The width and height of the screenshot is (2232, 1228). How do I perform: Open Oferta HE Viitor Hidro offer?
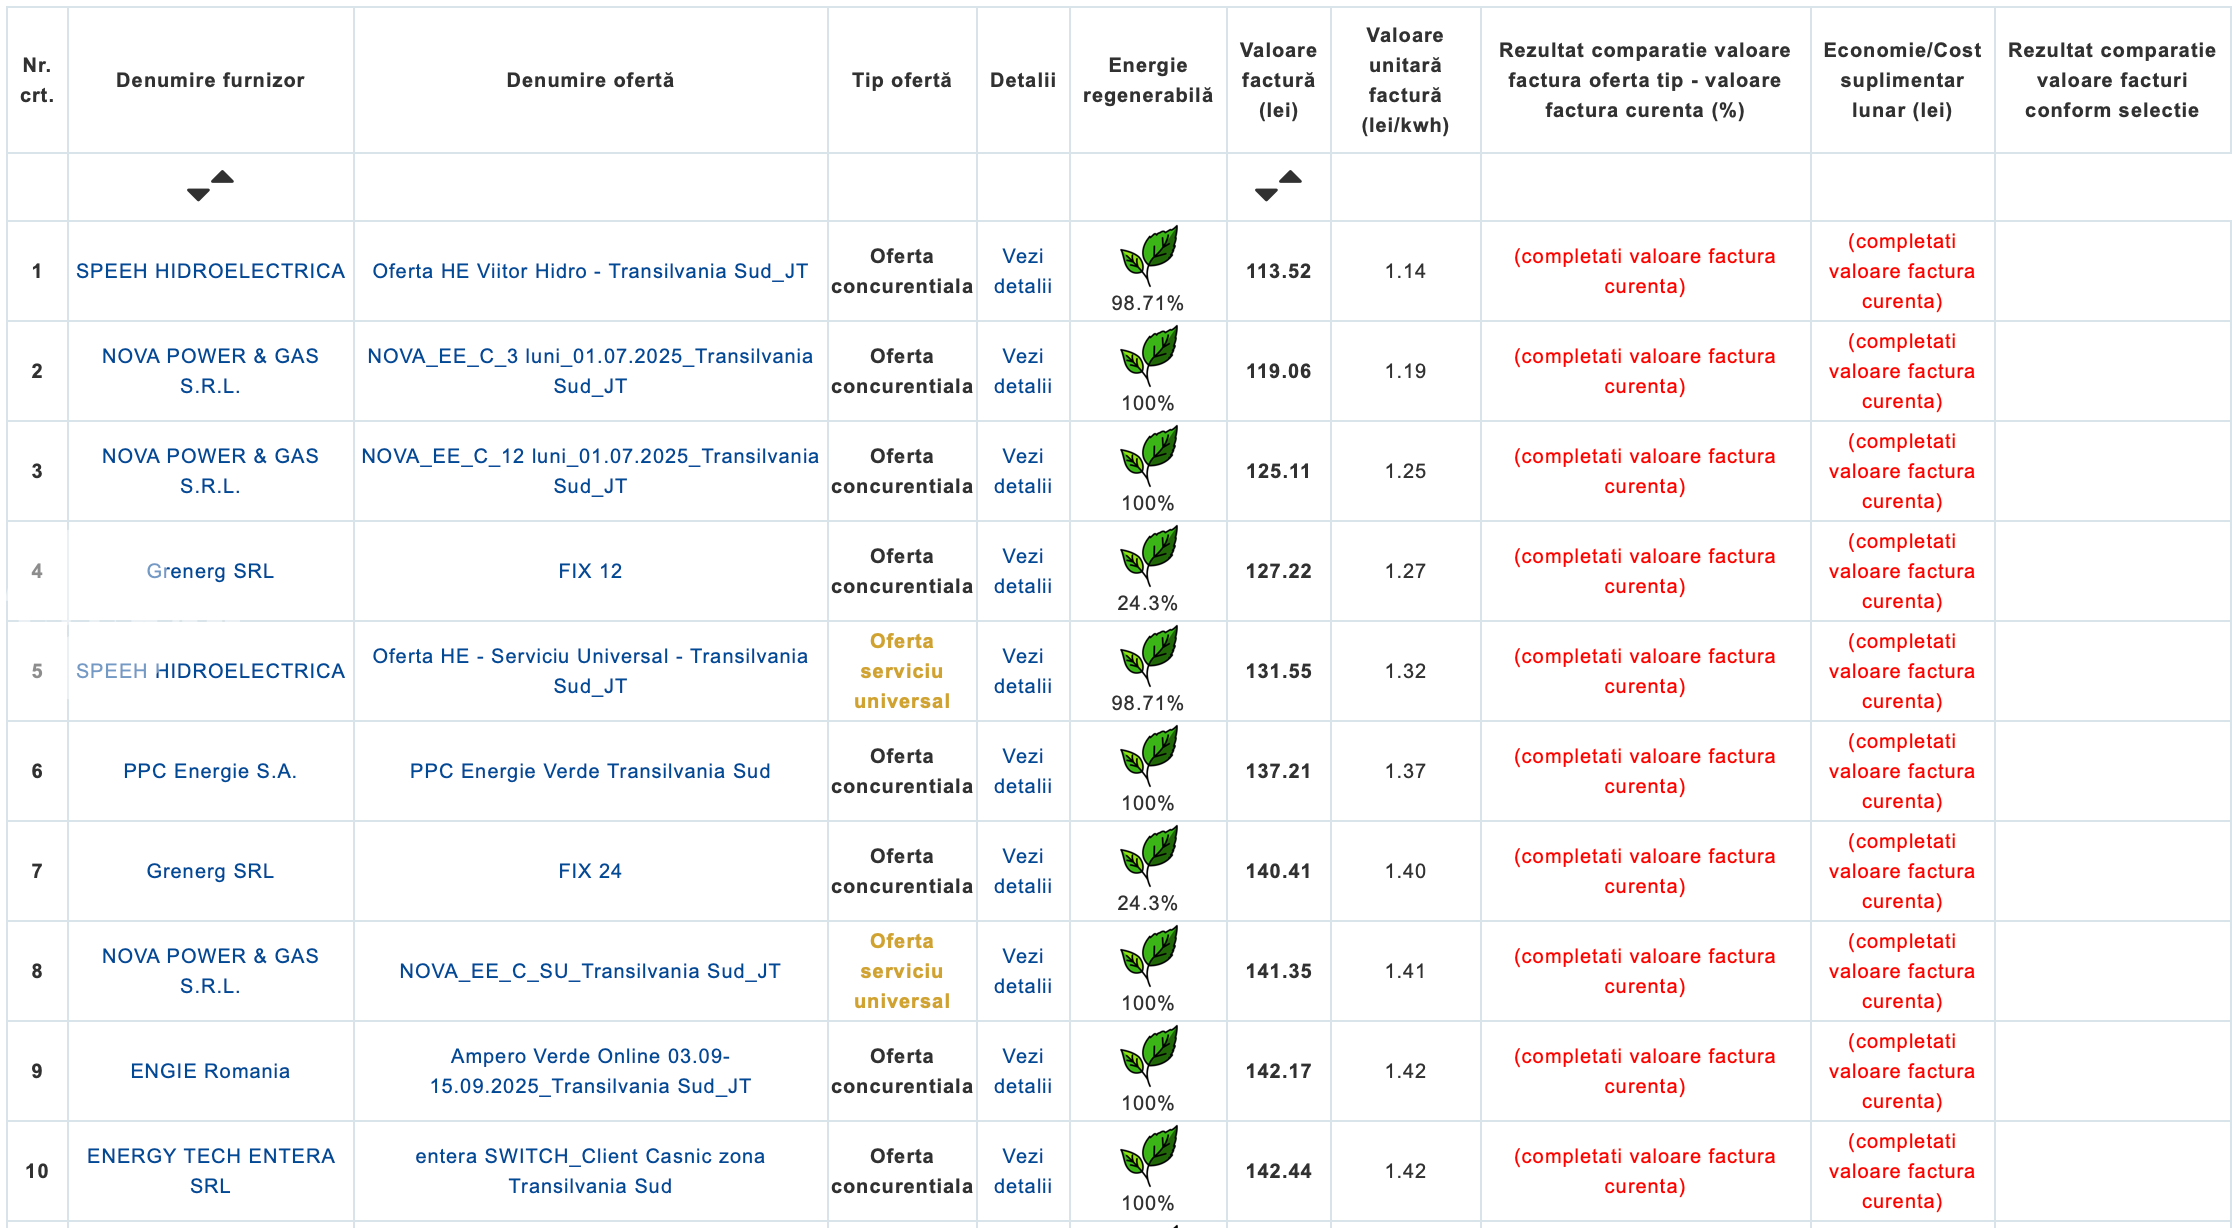click(590, 271)
